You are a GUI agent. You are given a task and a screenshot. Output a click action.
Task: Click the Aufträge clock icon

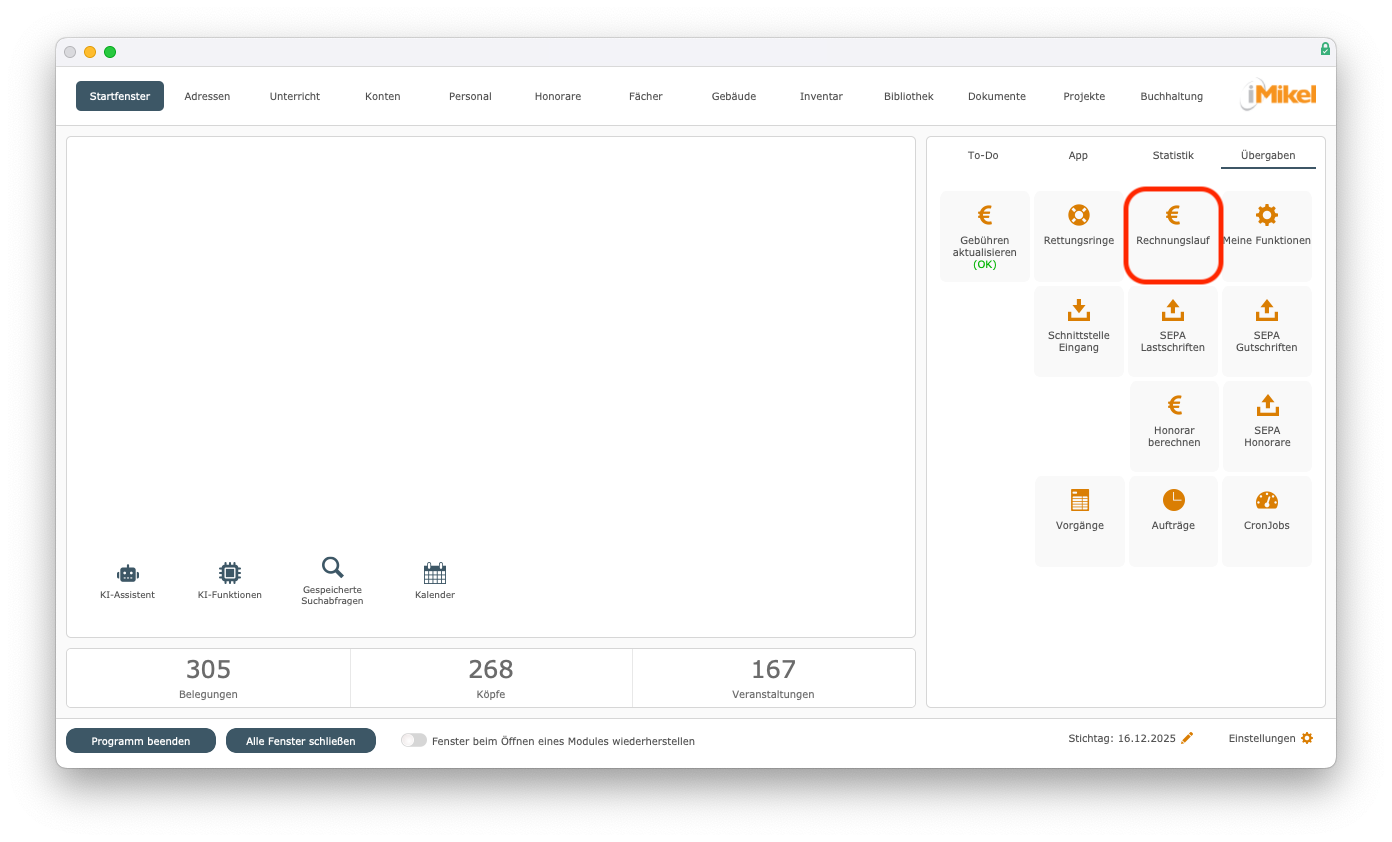tap(1173, 501)
